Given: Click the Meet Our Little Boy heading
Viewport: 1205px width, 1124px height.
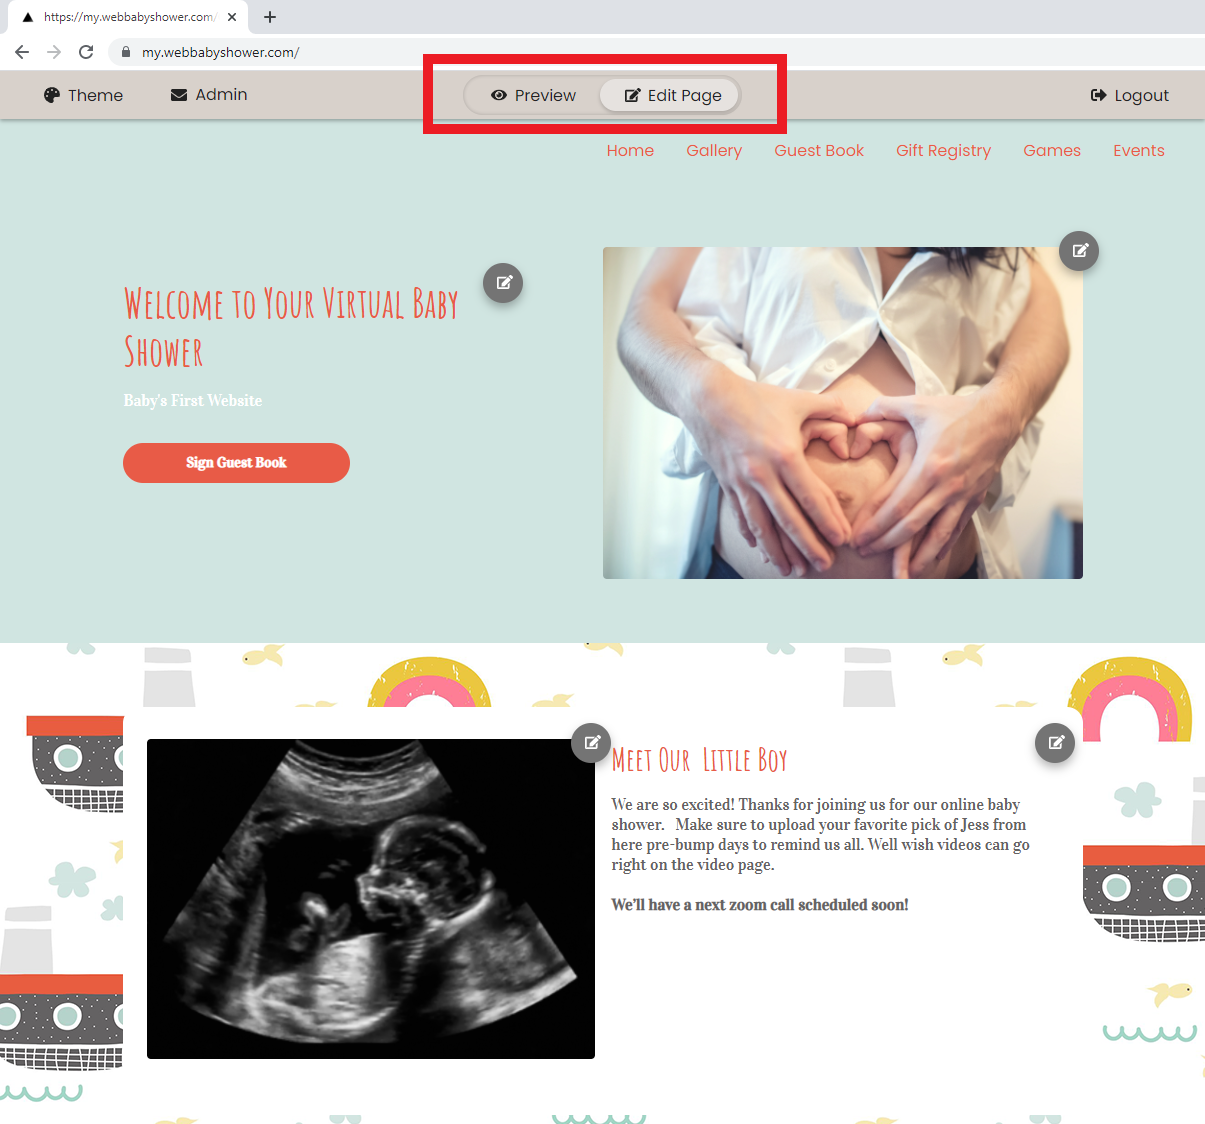Looking at the screenshot, I should [x=700, y=760].
